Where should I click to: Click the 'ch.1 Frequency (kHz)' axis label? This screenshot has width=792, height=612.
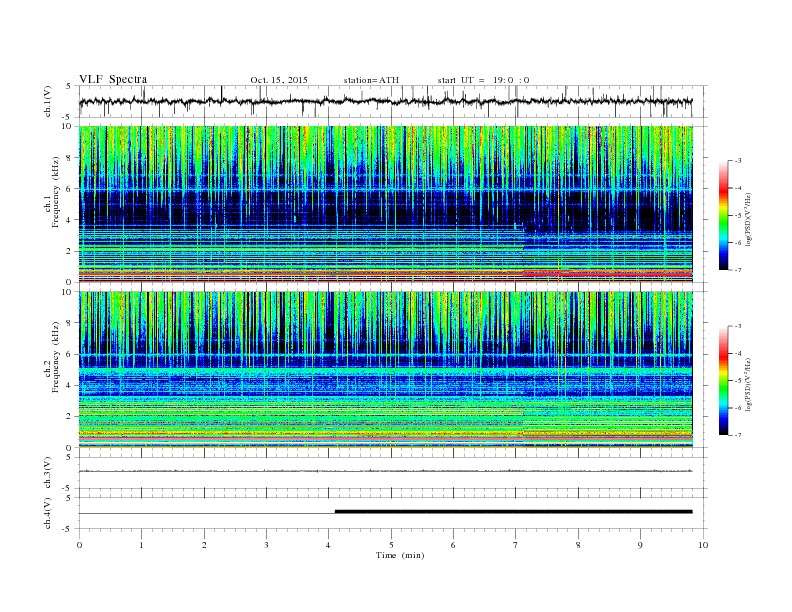coord(53,204)
